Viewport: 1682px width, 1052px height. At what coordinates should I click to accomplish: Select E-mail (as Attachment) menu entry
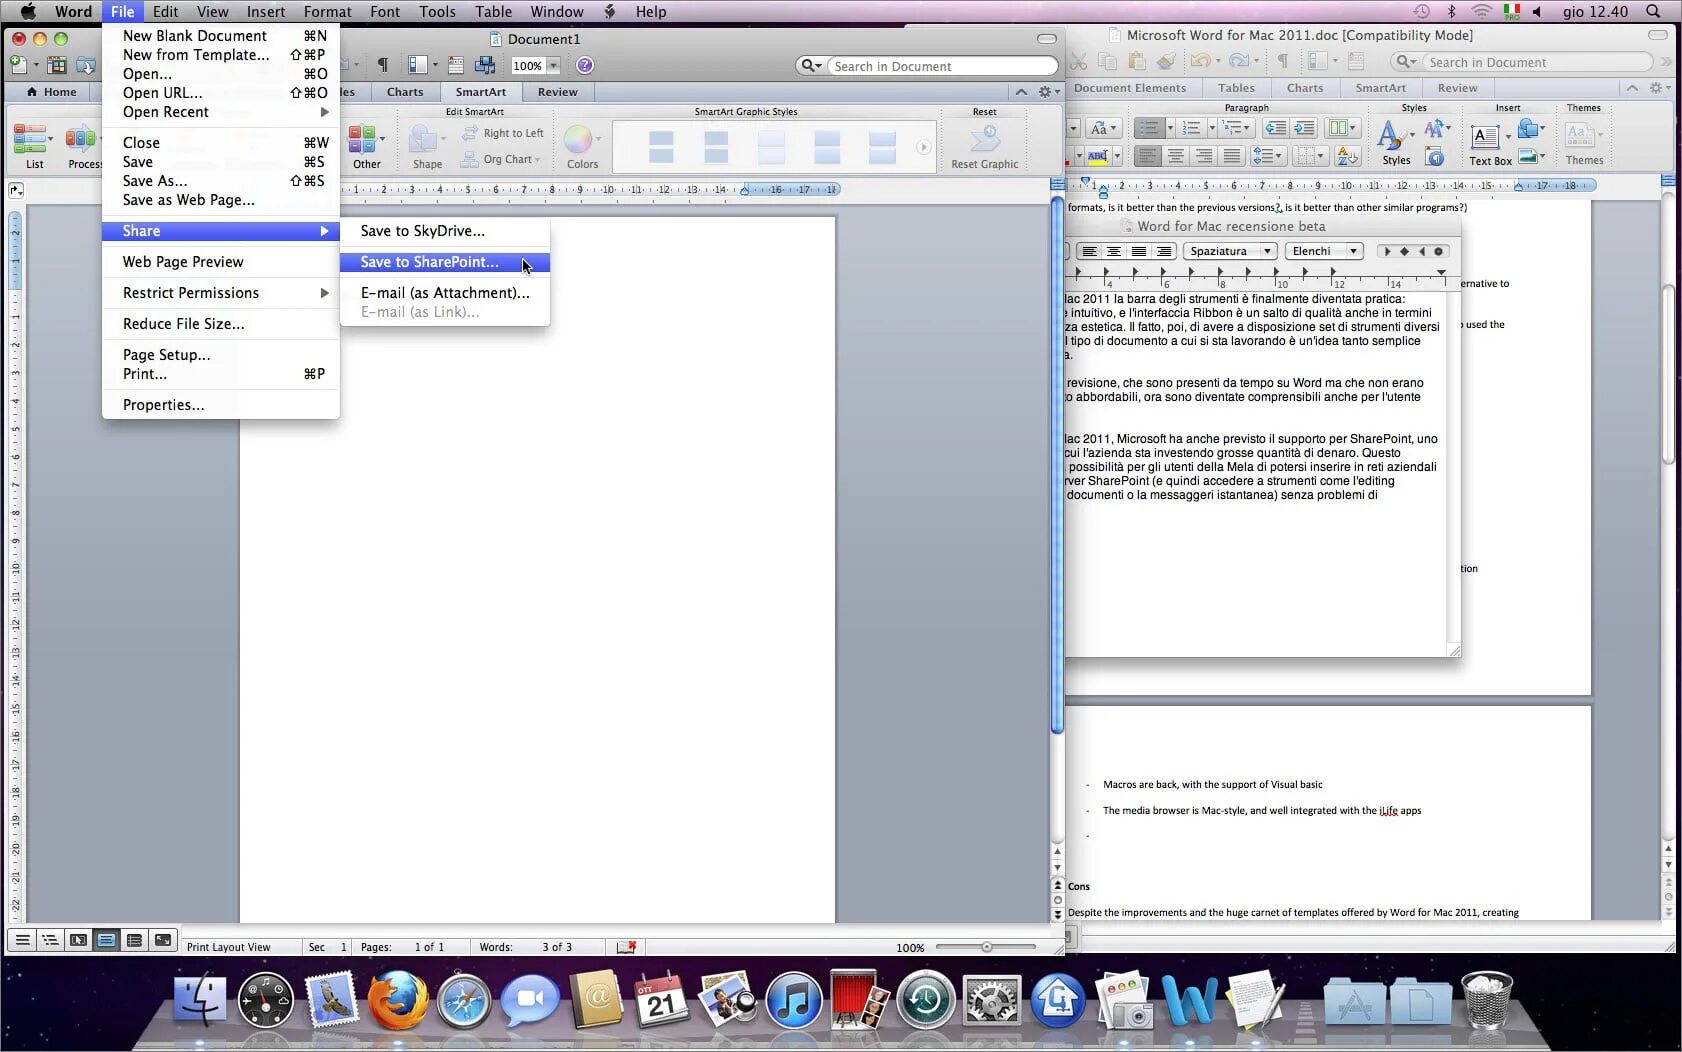444,293
